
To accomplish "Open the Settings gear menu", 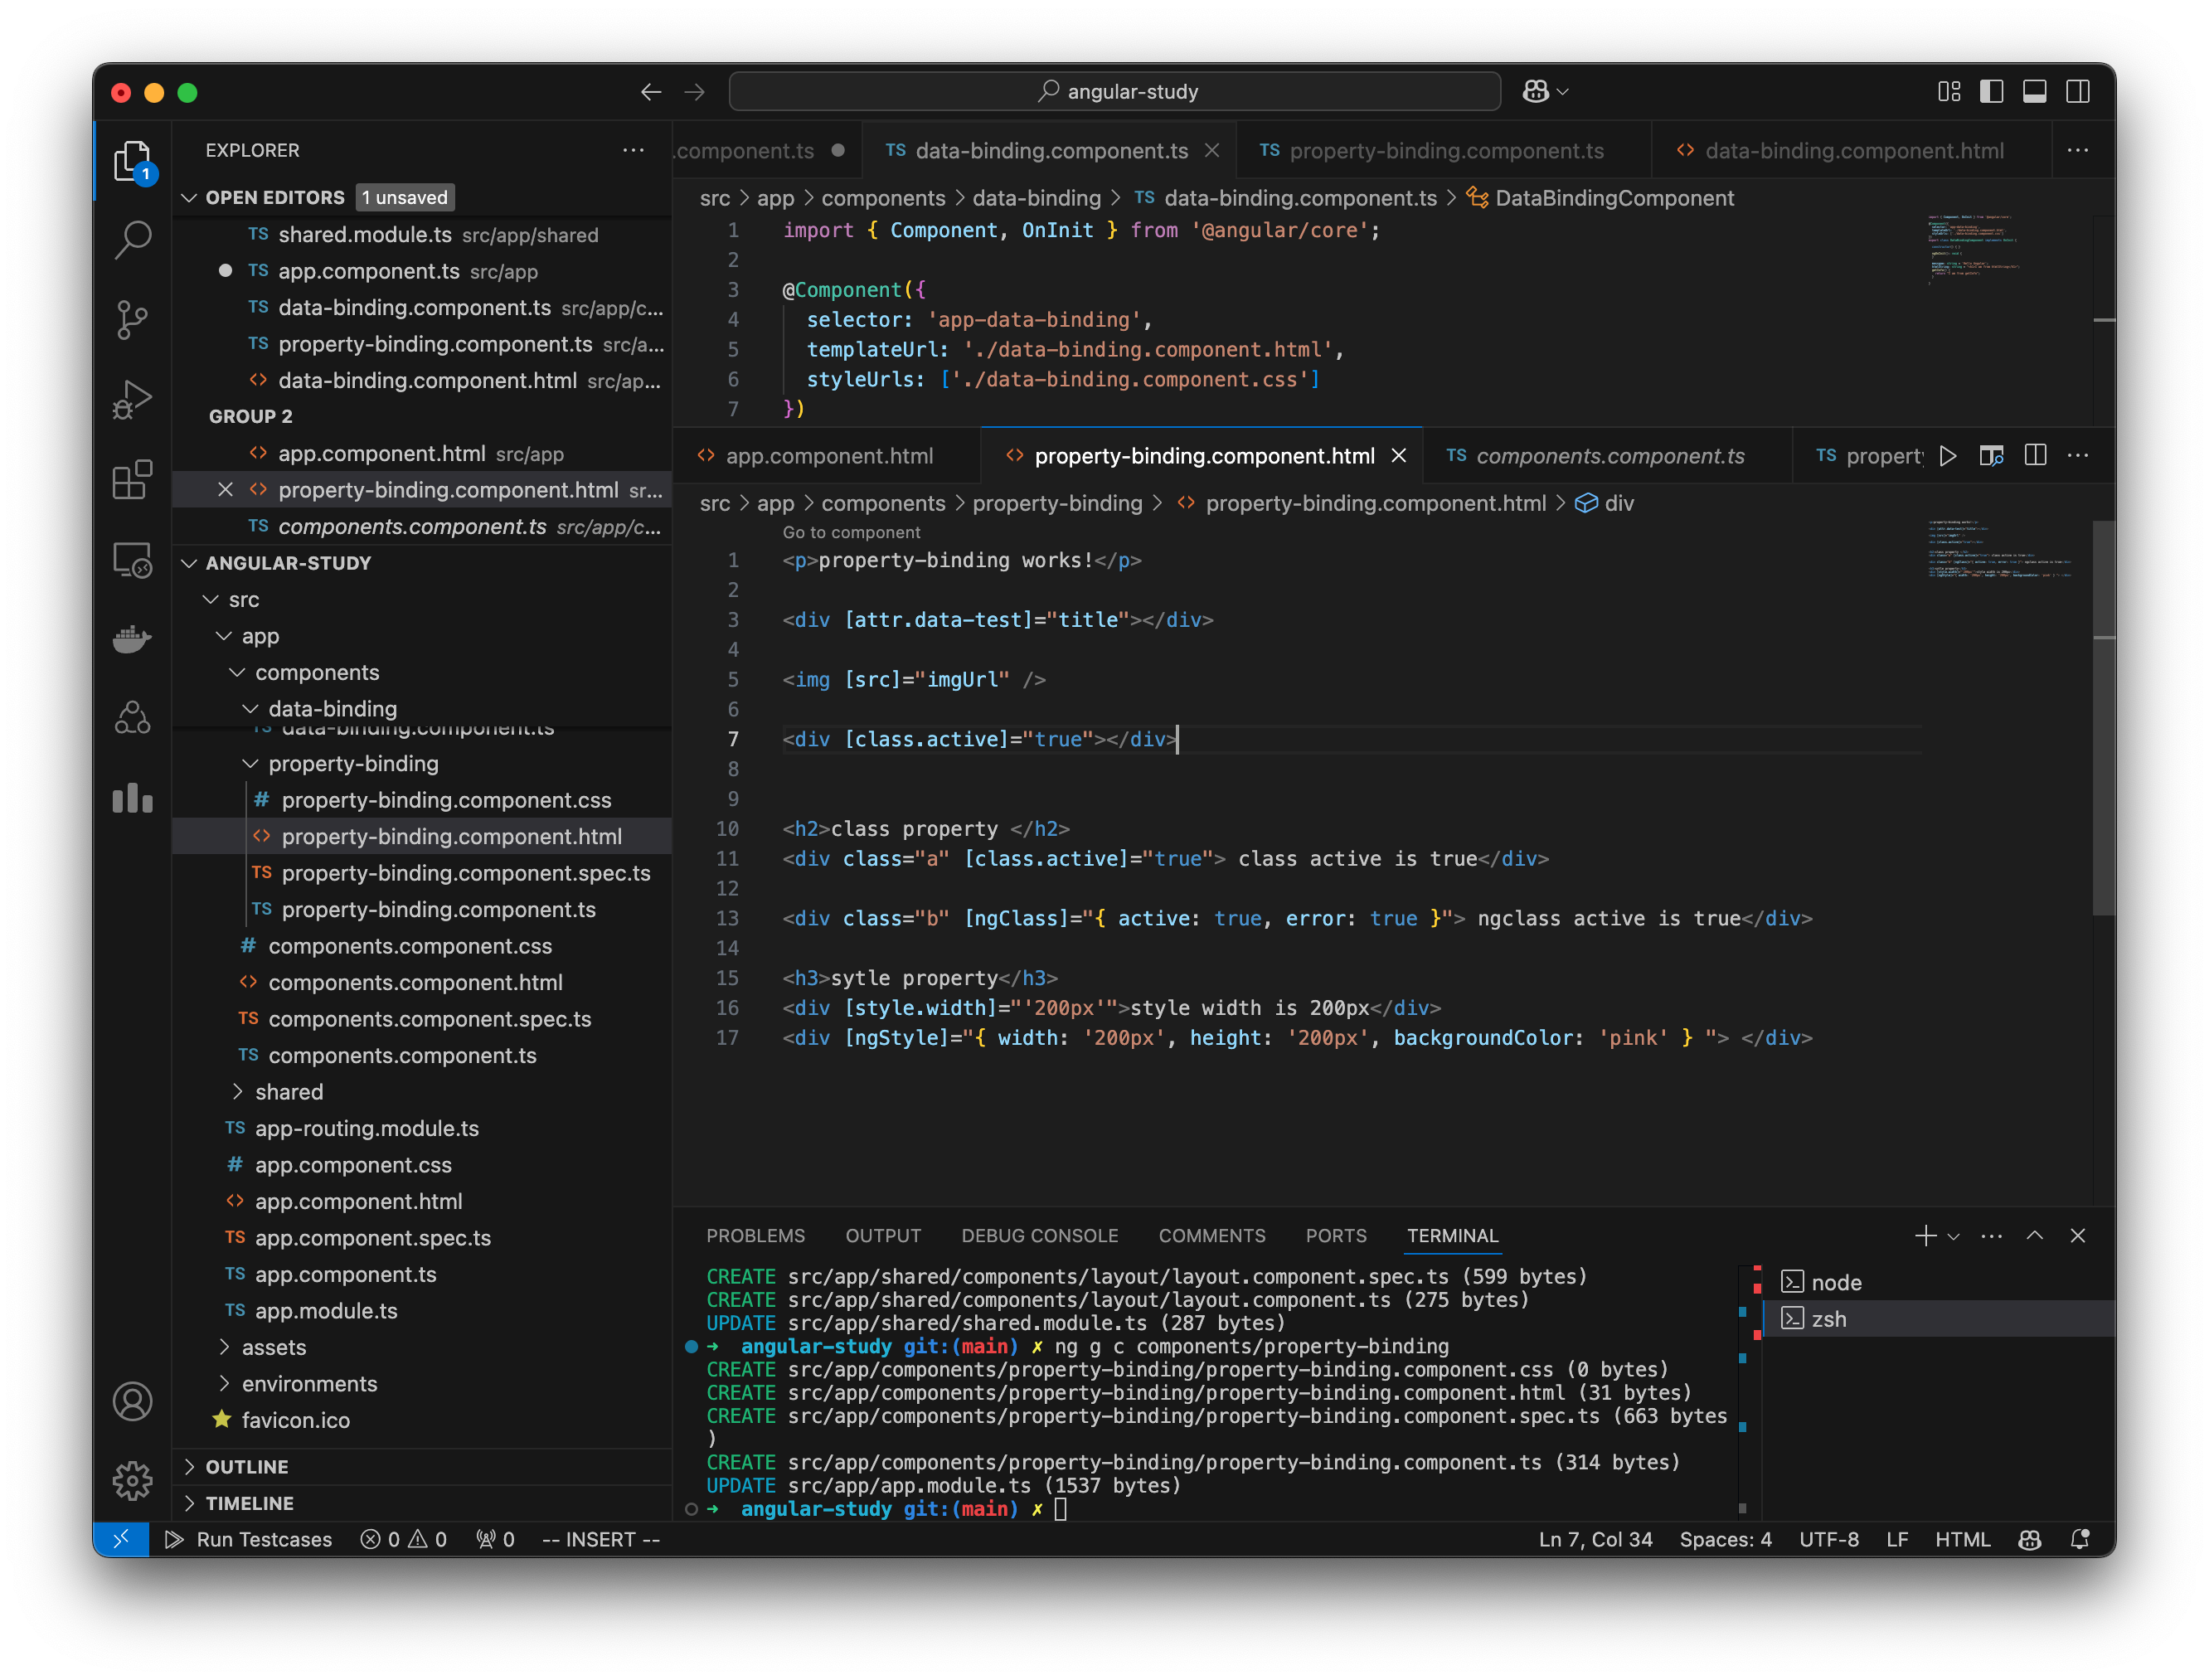I will [x=133, y=1481].
